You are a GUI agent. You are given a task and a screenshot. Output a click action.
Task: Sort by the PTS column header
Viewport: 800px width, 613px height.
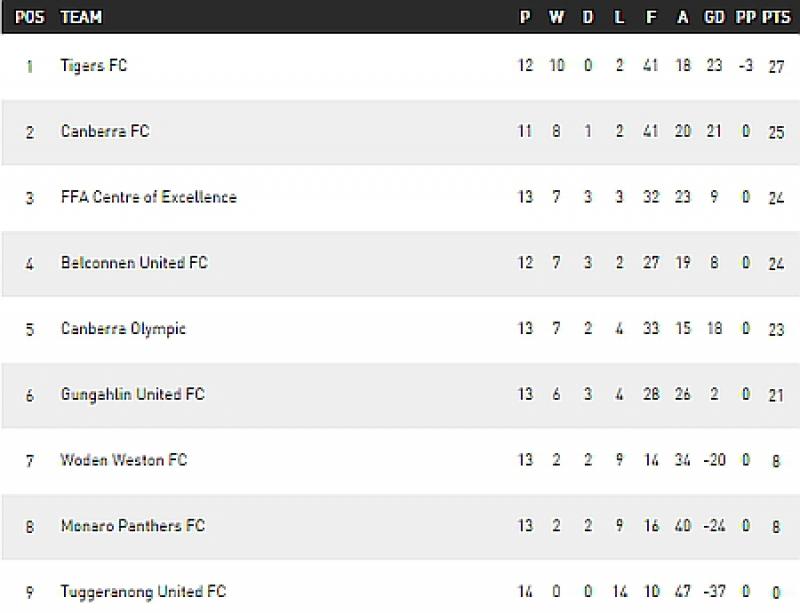(776, 17)
